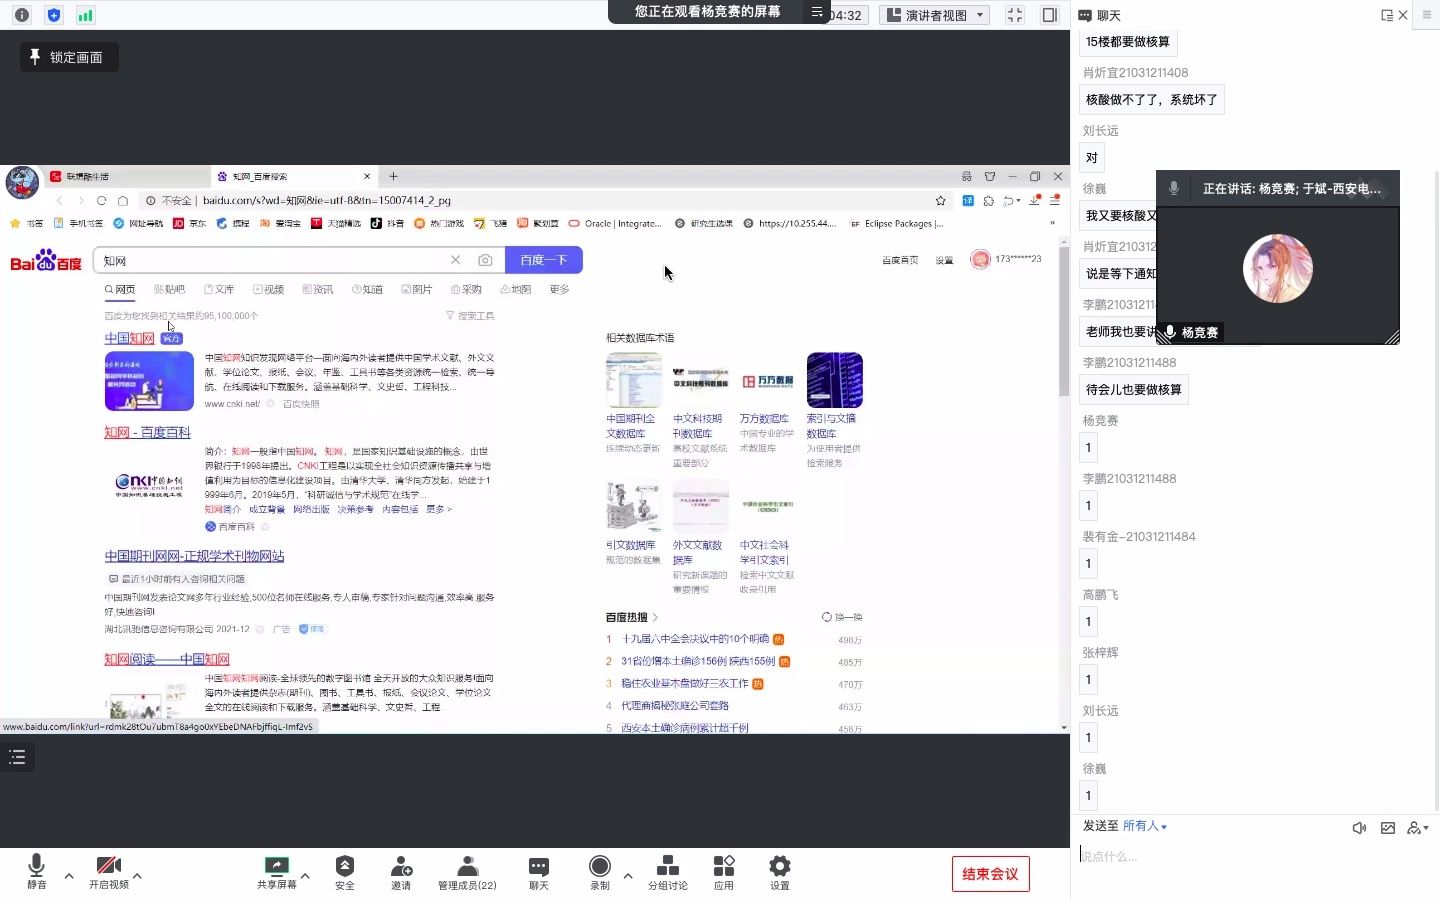Open chat panel hamburger menu at far right
Viewport: 1440px width, 900px height.
(1426, 15)
